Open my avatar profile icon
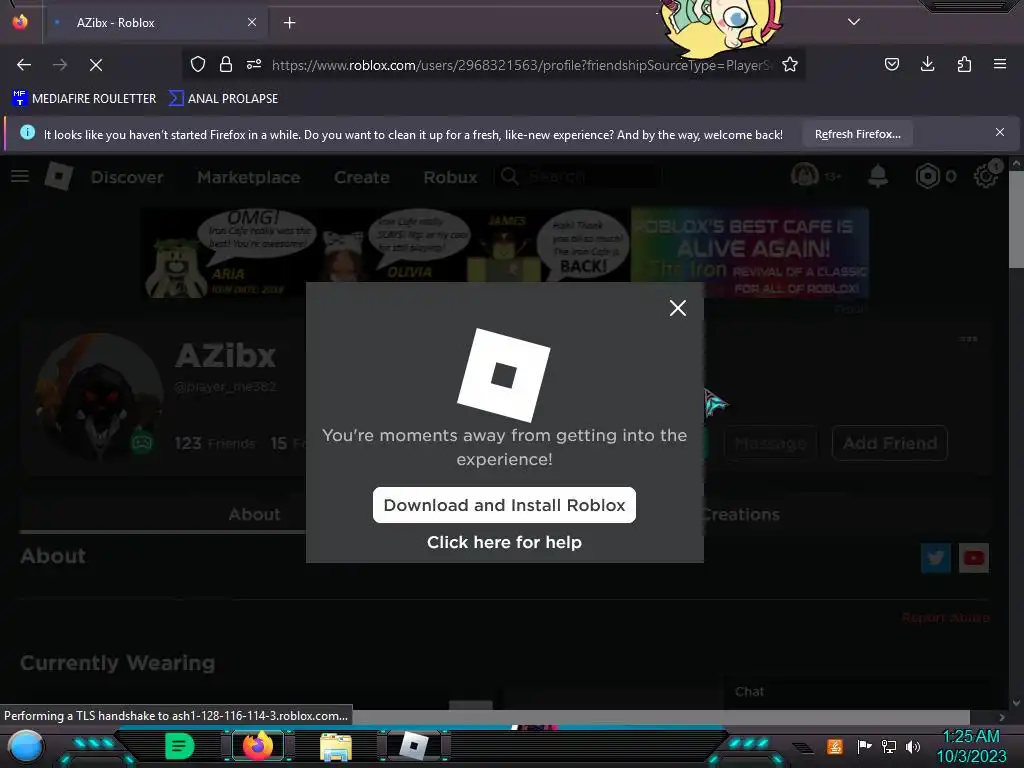The height and width of the screenshot is (768, 1024). [805, 176]
